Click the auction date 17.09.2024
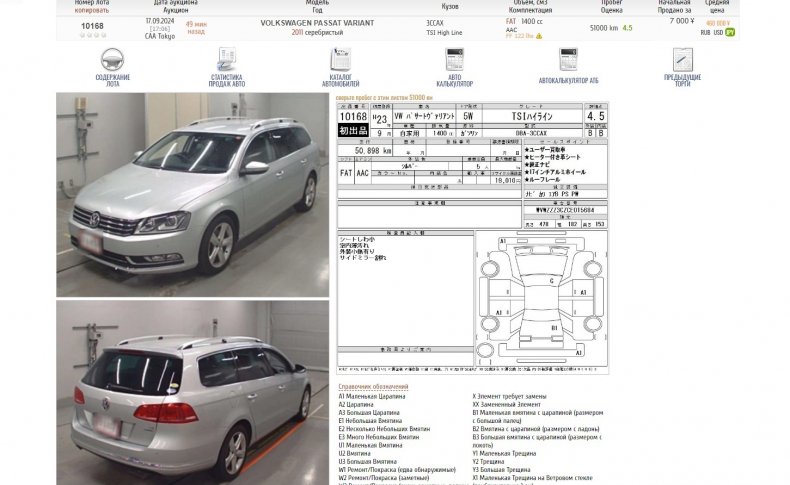Viewport: 790px width, 485px height. pos(160,21)
